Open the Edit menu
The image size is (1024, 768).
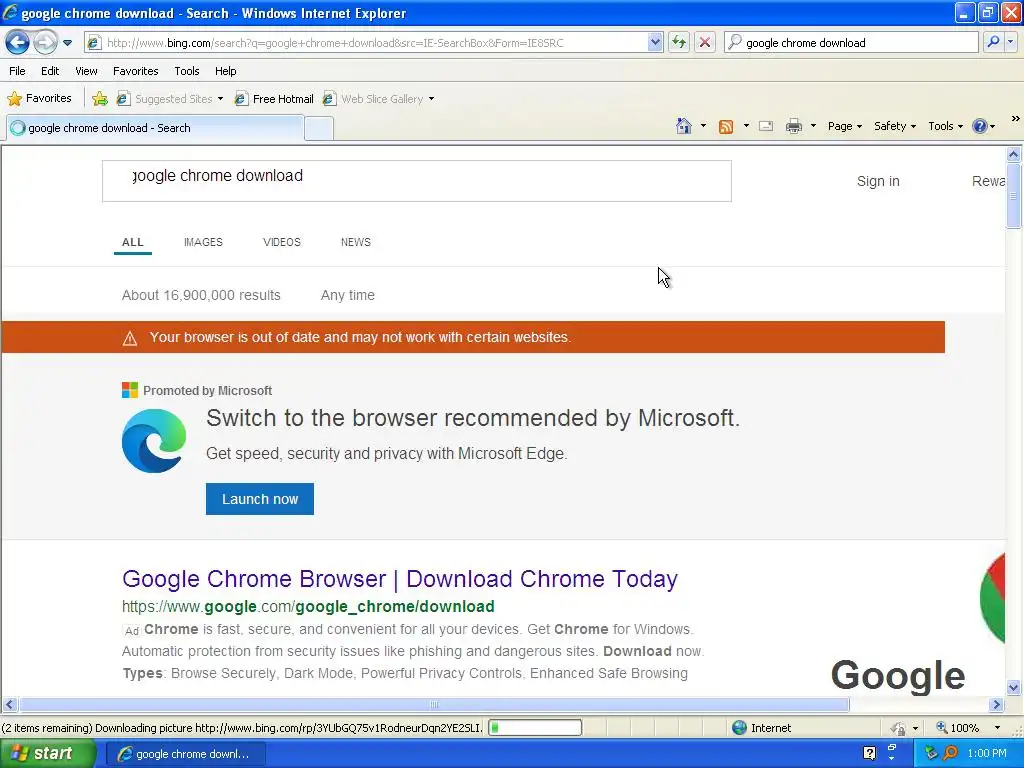[50, 71]
